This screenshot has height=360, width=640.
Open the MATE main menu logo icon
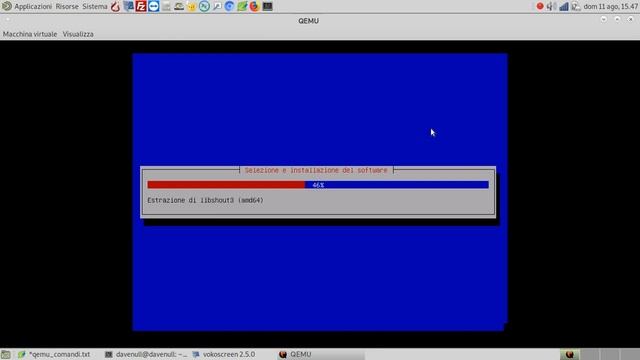7,6
